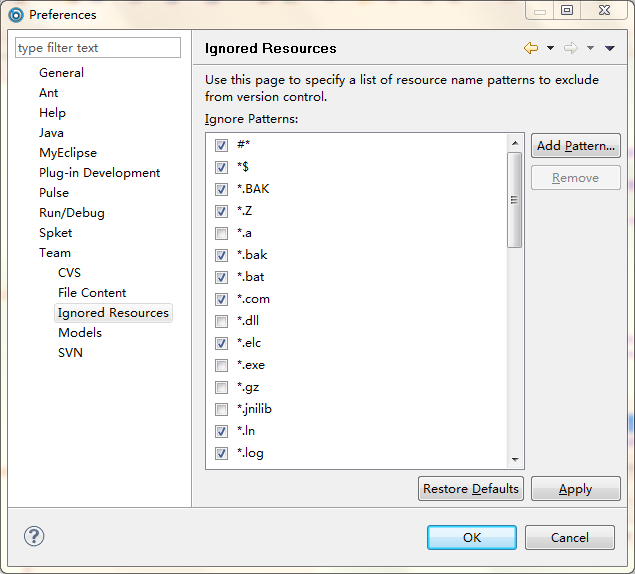The width and height of the screenshot is (635, 574).
Task: Open Run/Debug preferences
Action: [72, 213]
